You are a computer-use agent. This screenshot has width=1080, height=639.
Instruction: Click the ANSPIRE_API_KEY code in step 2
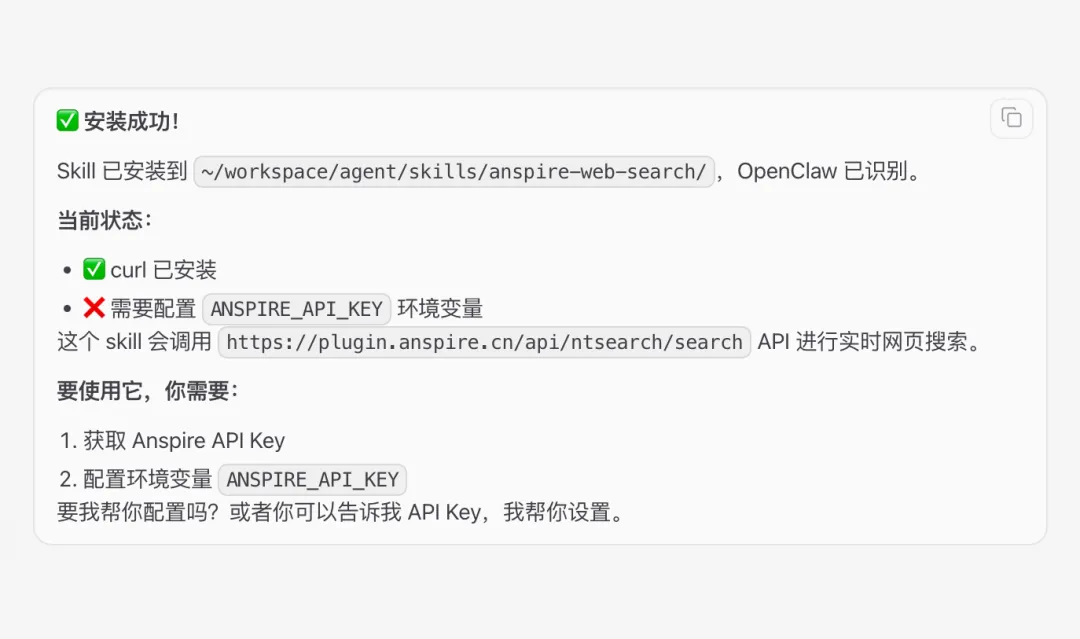tap(313, 479)
